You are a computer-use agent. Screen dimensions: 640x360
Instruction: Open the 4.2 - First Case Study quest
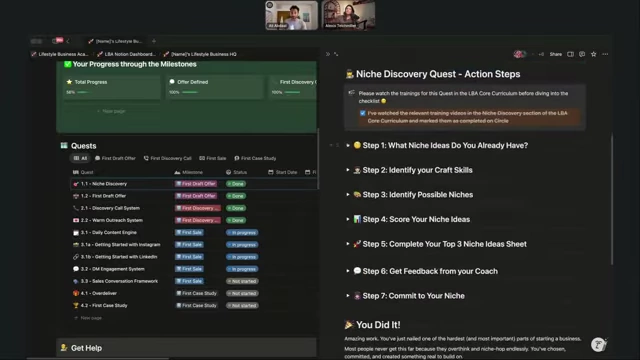point(104,305)
